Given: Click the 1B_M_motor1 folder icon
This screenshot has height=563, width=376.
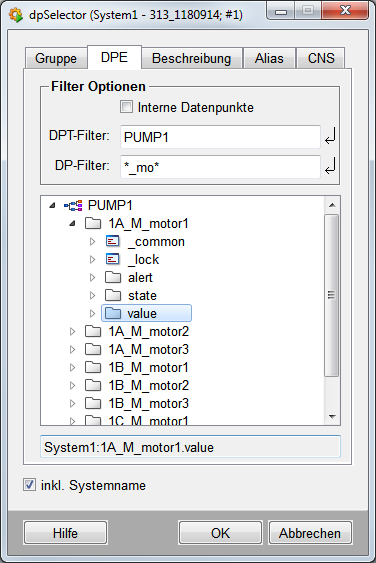Looking at the screenshot, I should pyautogui.click(x=93, y=367).
